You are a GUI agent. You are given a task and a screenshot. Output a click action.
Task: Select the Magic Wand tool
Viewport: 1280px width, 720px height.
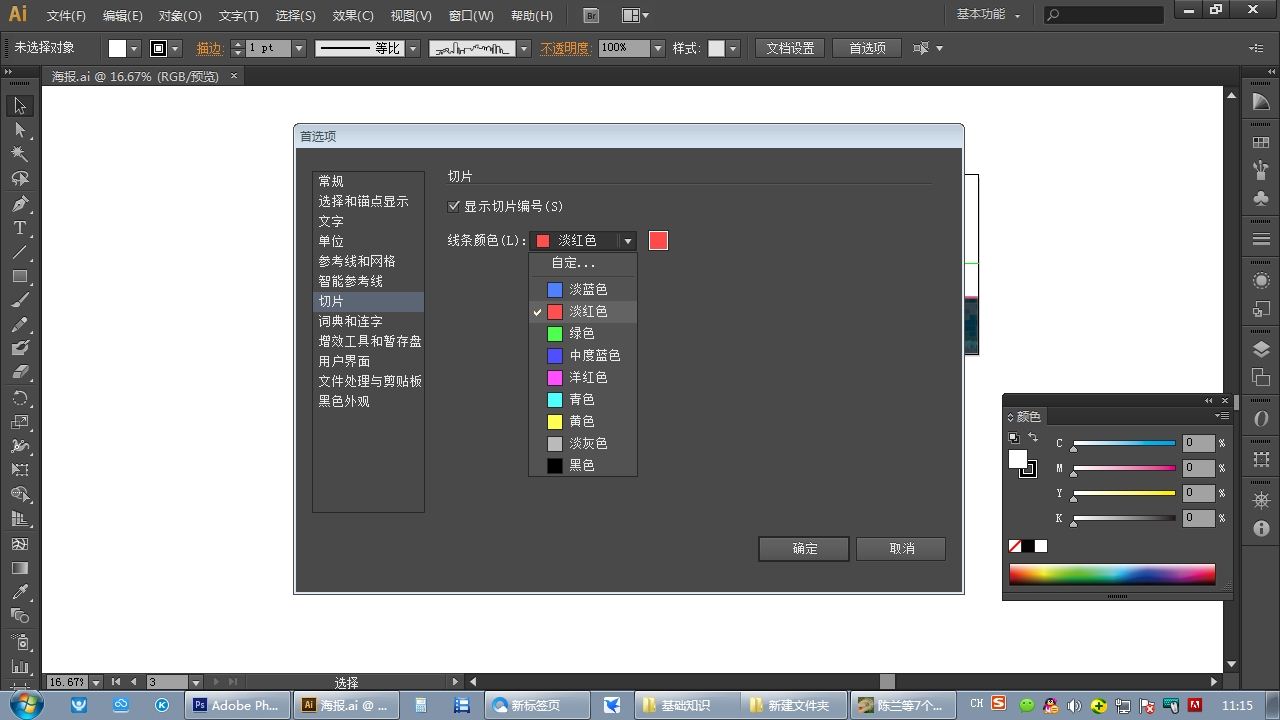(20, 154)
